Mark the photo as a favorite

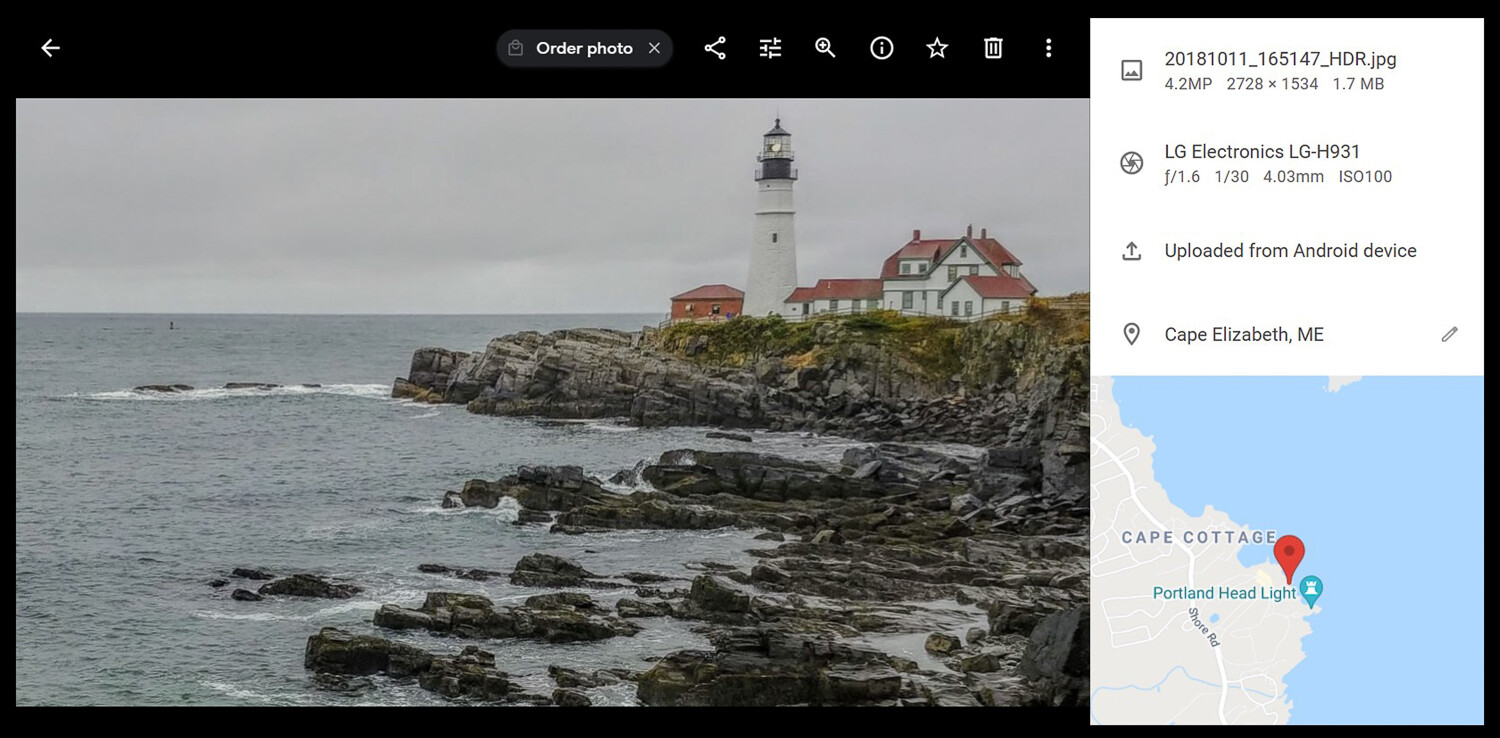click(936, 47)
